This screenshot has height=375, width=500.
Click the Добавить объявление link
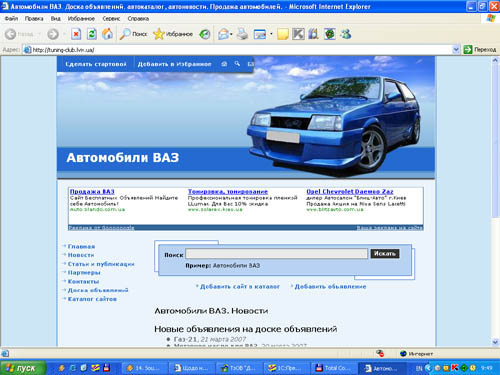(x=330, y=287)
